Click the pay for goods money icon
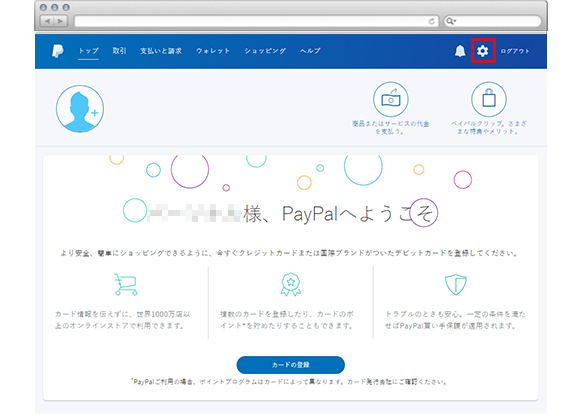The height and width of the screenshot is (416, 580). pyautogui.click(x=391, y=99)
